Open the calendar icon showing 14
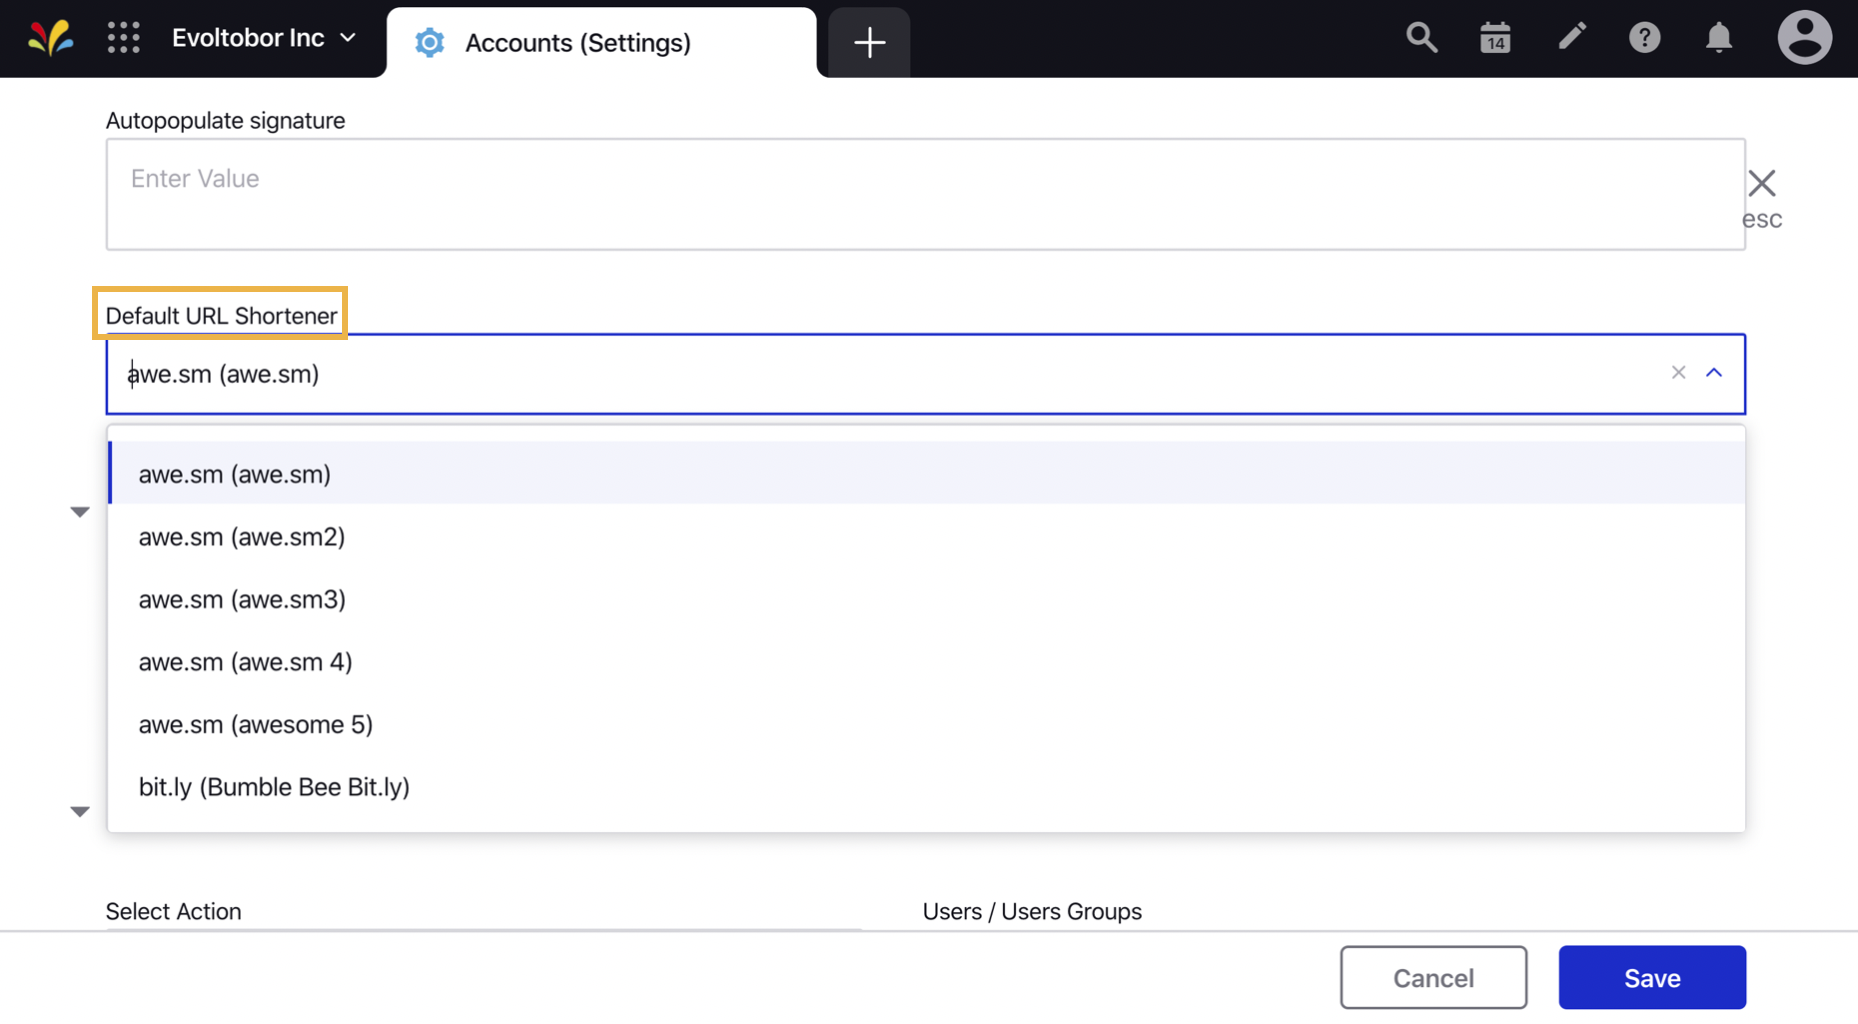The width and height of the screenshot is (1858, 1024). [1494, 38]
